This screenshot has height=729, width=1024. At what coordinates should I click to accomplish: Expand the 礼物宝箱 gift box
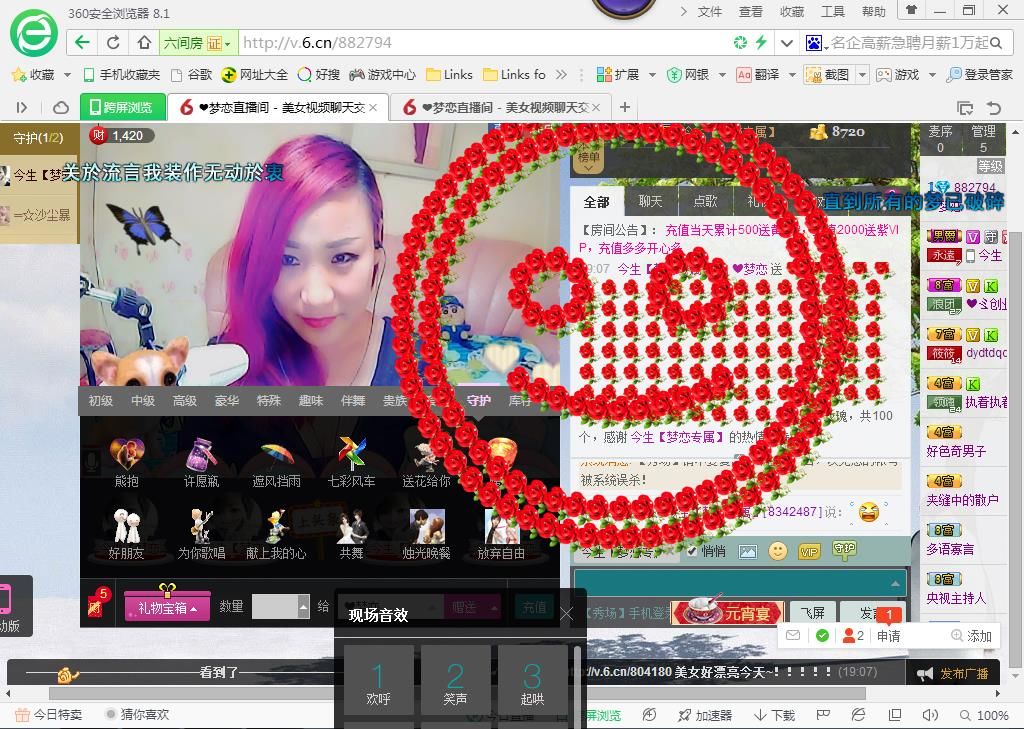(x=167, y=608)
